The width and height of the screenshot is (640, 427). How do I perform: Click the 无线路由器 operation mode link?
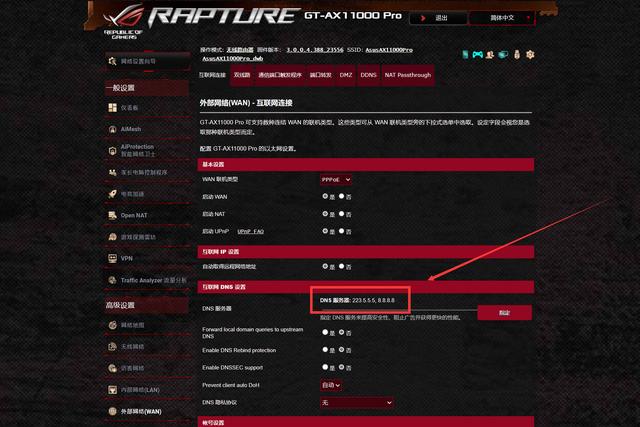tap(240, 50)
